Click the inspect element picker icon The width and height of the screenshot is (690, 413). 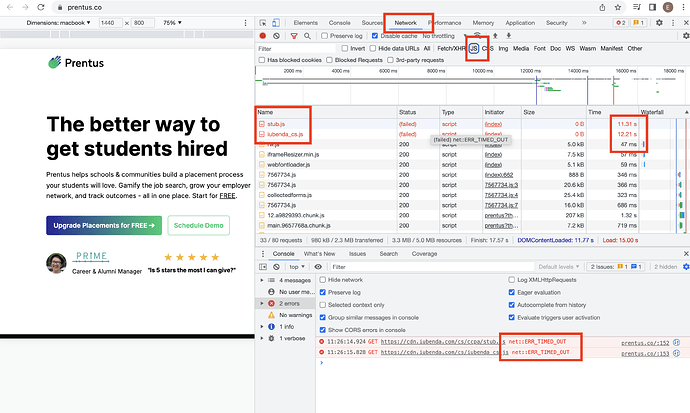coord(263,23)
